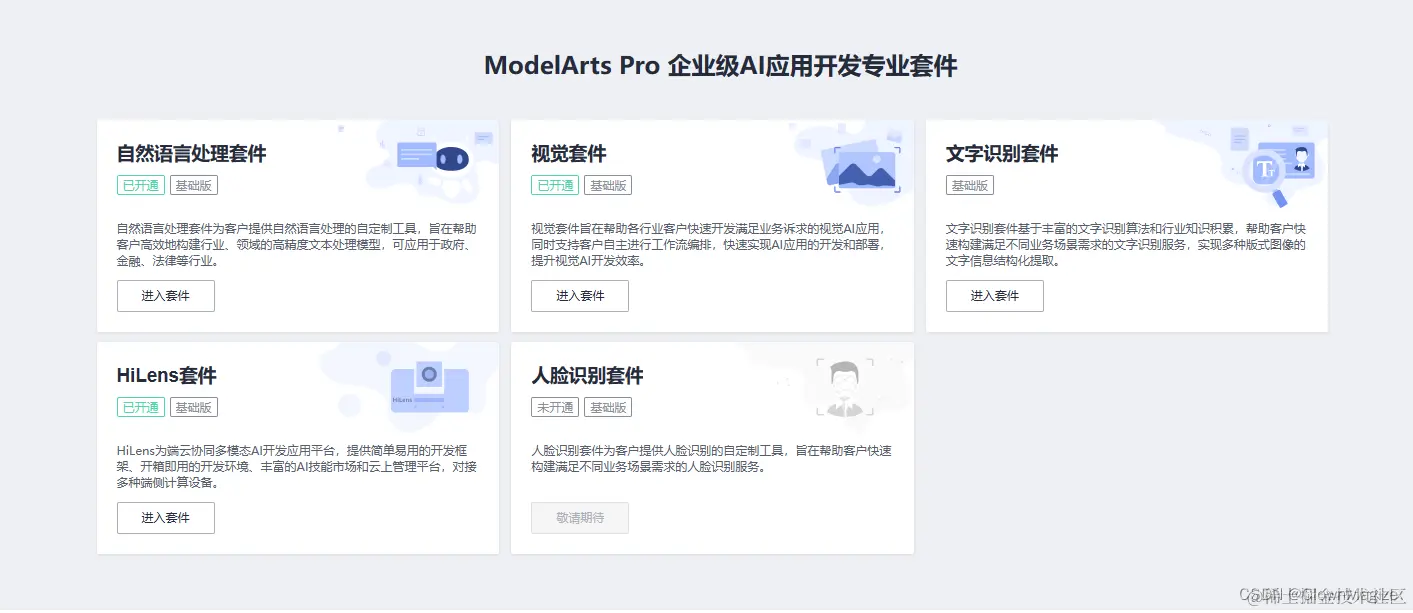Screen dimensions: 1413x613
Task: Click the 已开通 badge on 自然语言处理套件
Action: [140, 184]
